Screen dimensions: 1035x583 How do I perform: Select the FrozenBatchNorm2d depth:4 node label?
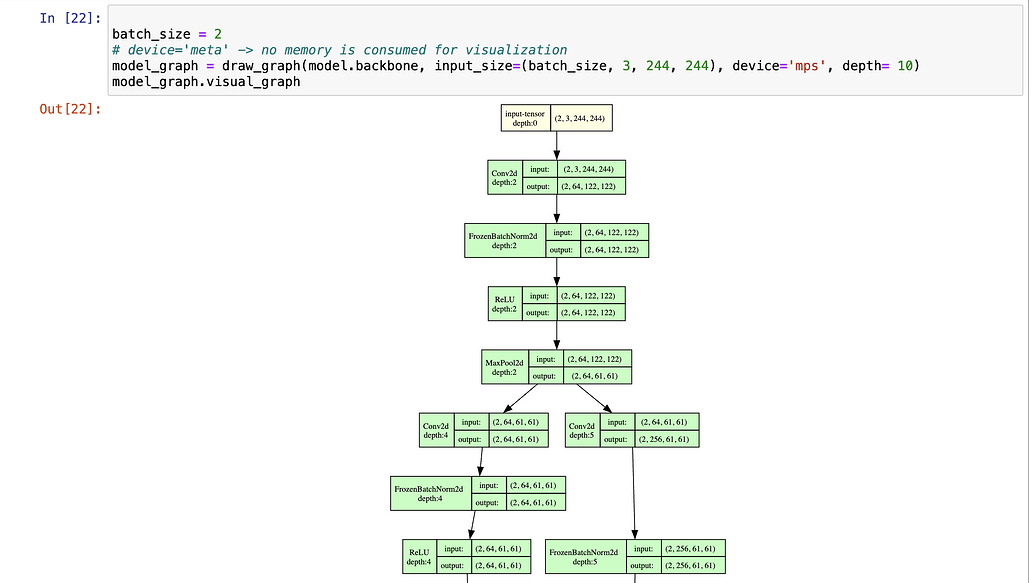coord(428,493)
